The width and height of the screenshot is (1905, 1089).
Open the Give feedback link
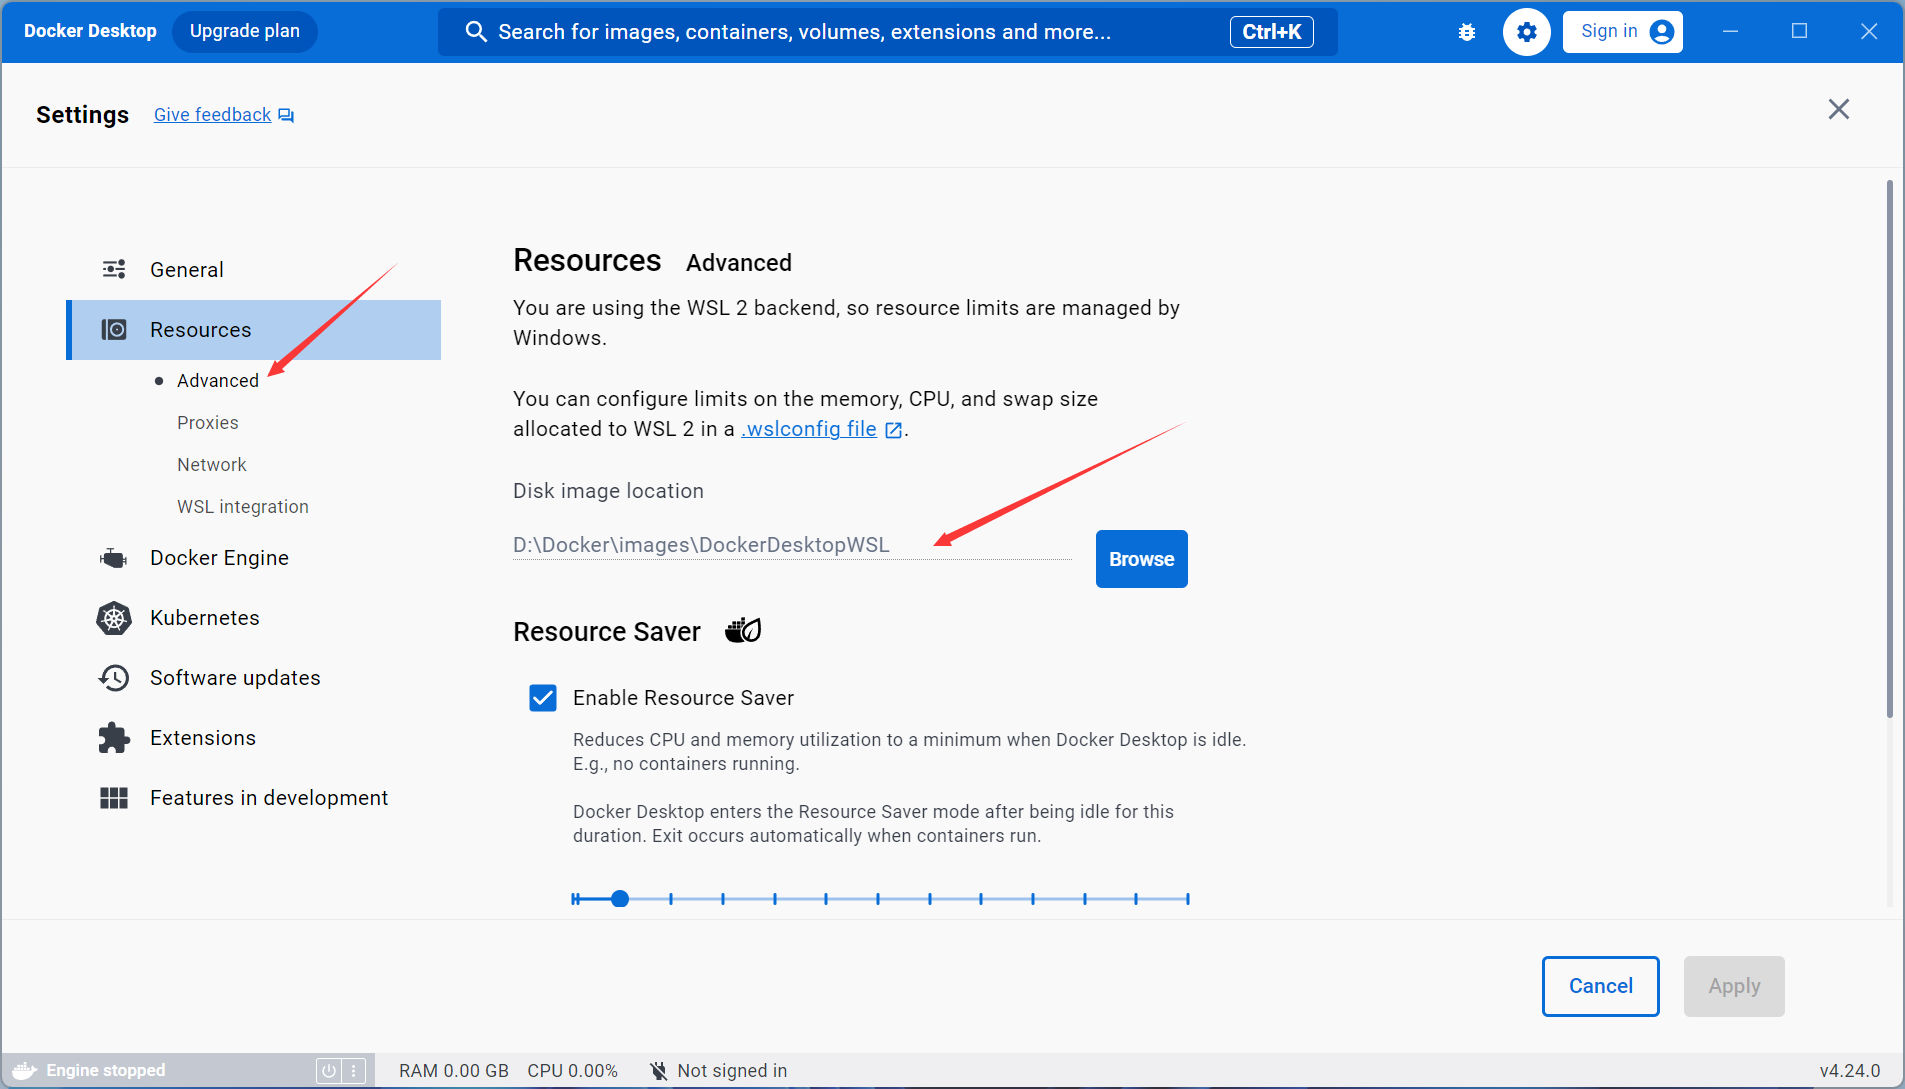[212, 115]
